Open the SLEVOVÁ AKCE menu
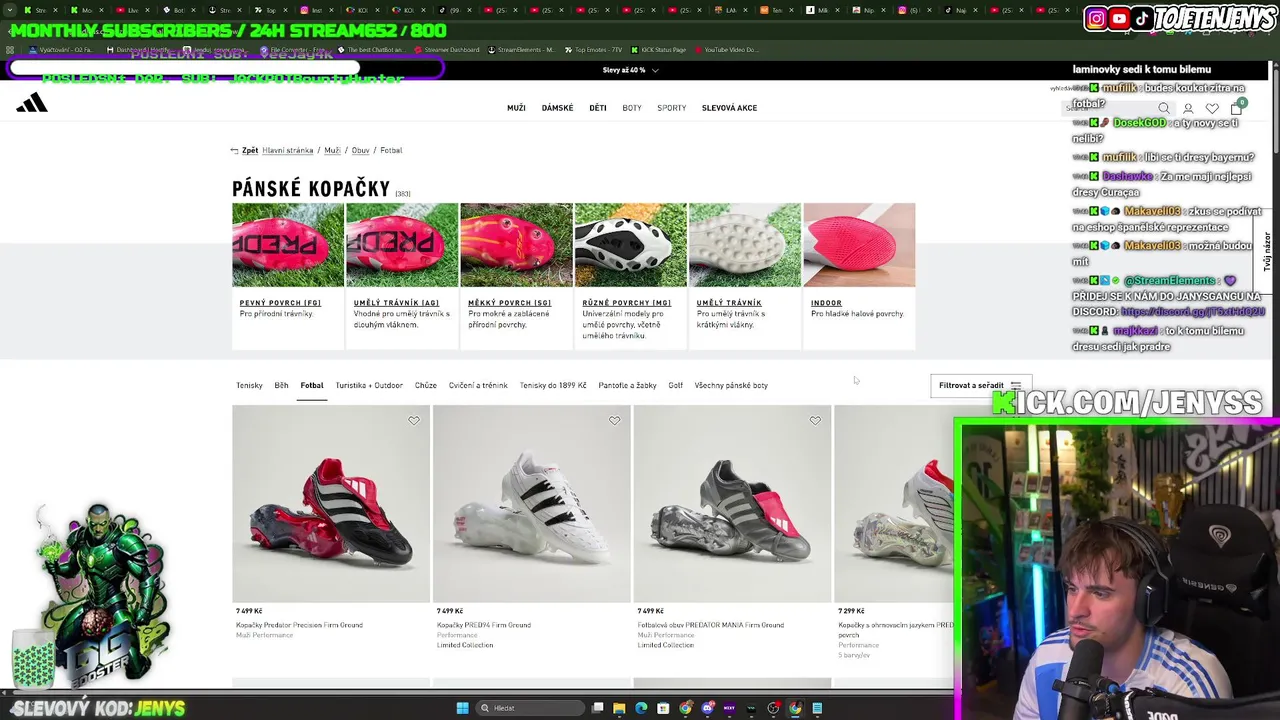The image size is (1280, 720). (x=729, y=108)
